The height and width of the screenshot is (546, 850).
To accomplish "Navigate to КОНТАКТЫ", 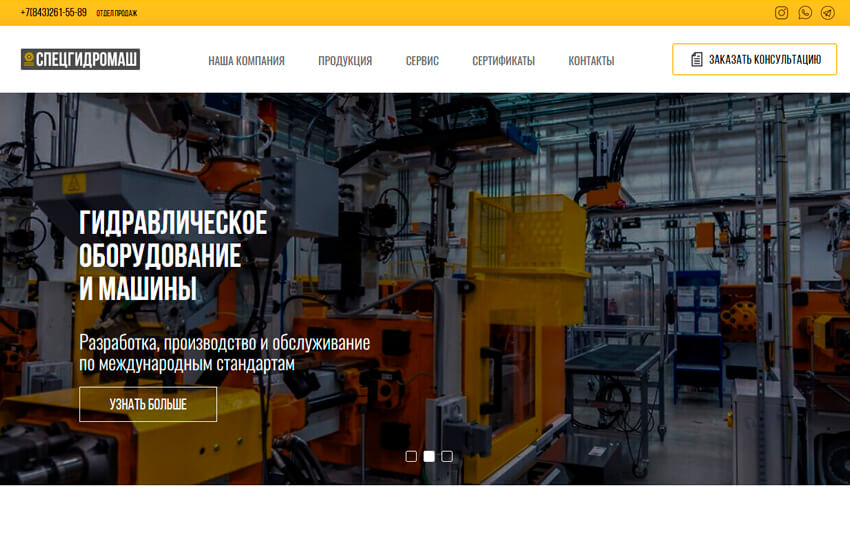I will point(591,61).
